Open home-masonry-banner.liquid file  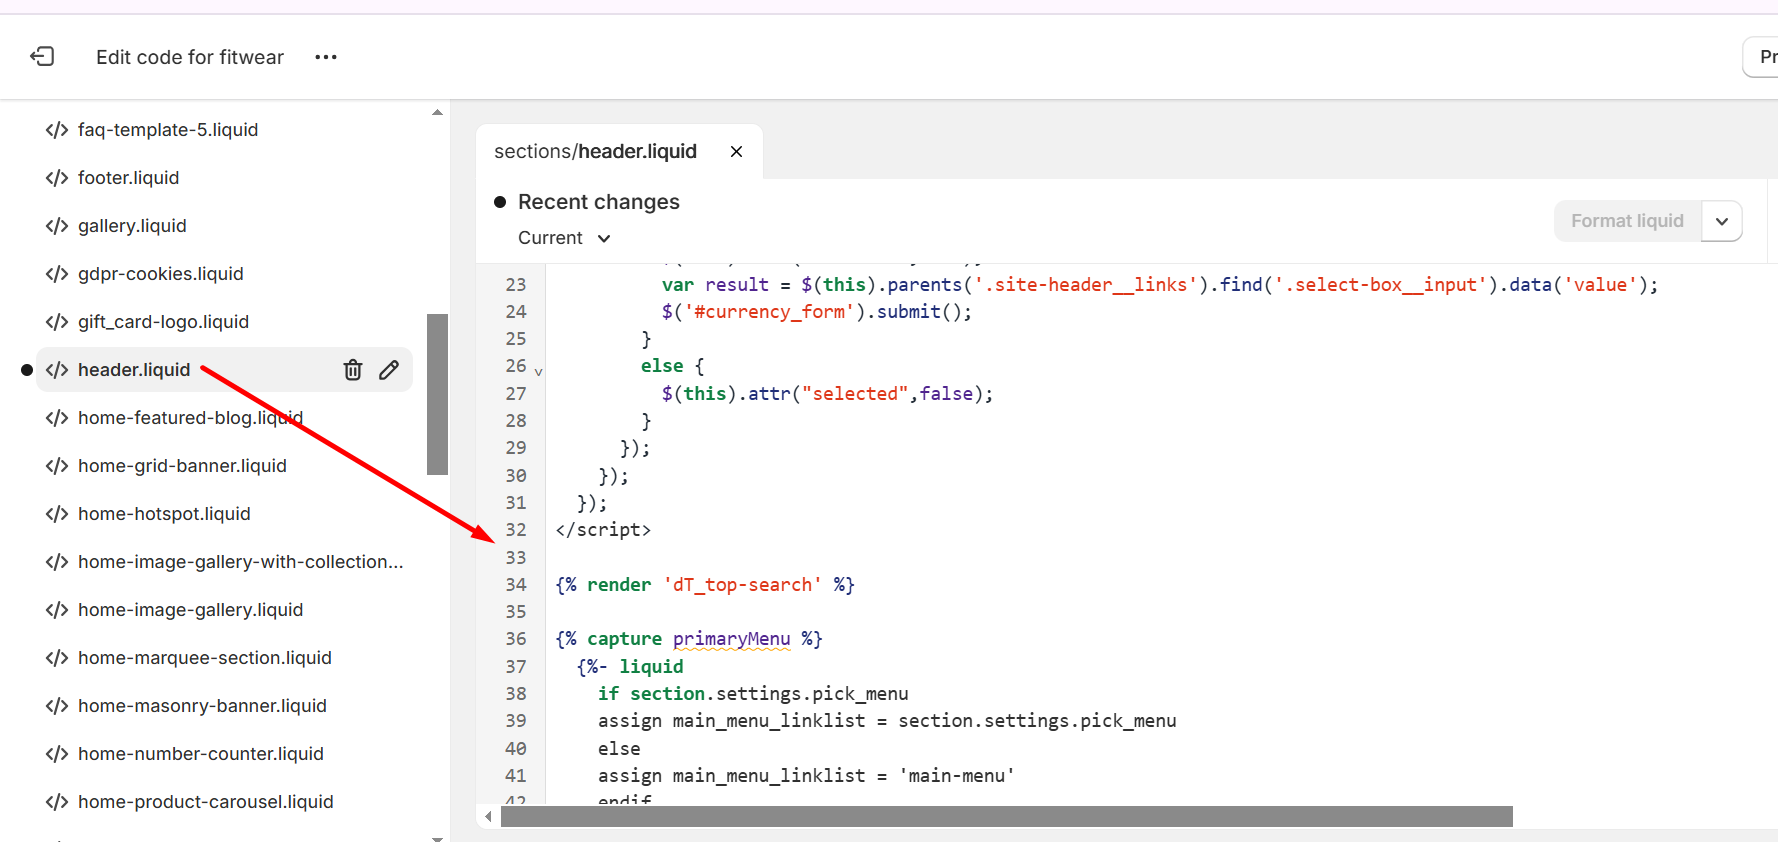tap(202, 706)
